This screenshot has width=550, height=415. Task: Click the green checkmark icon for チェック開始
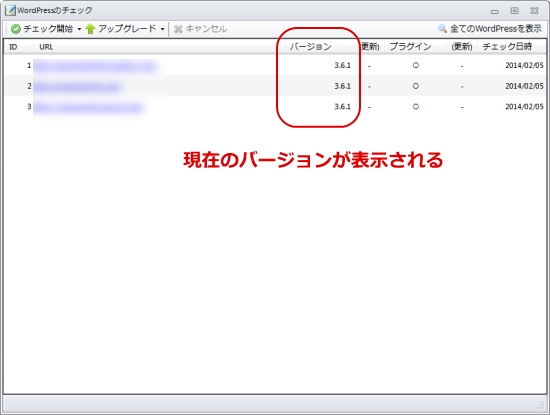point(16,29)
